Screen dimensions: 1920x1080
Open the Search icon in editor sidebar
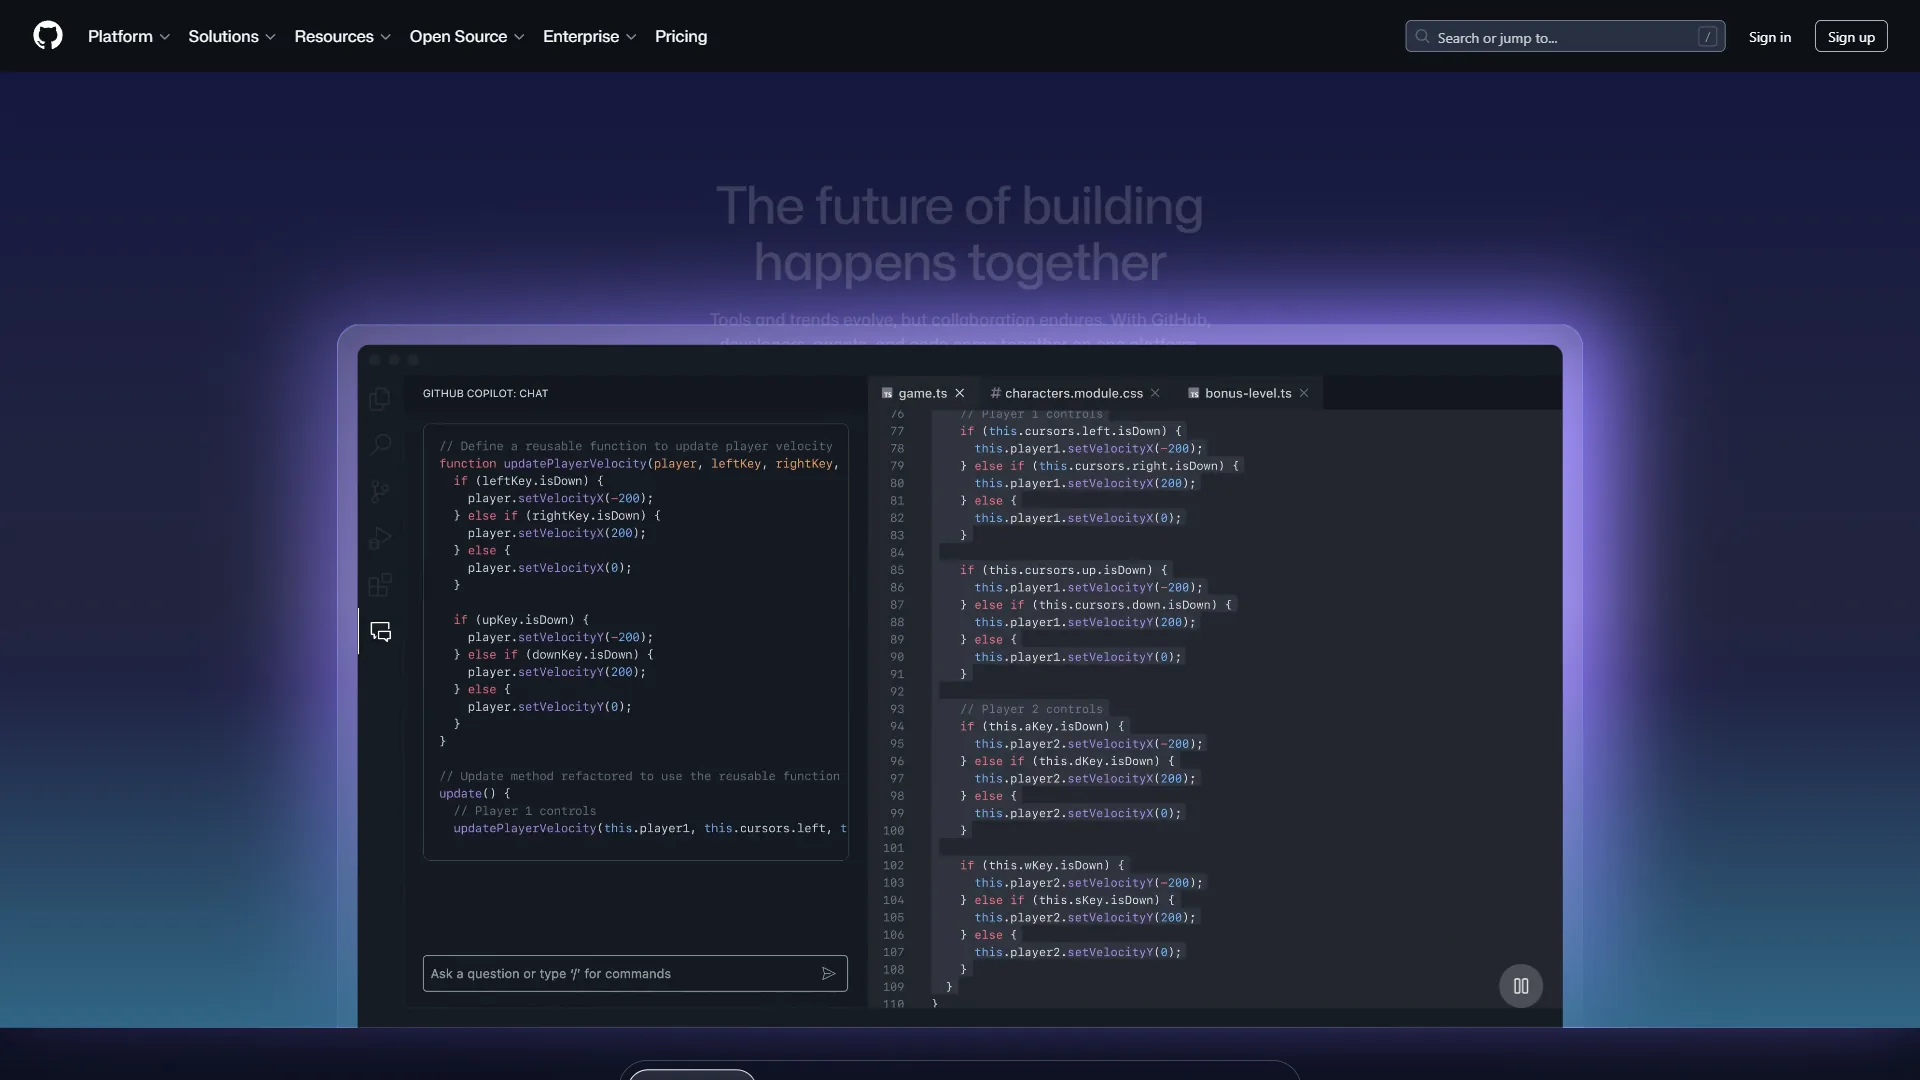click(380, 445)
